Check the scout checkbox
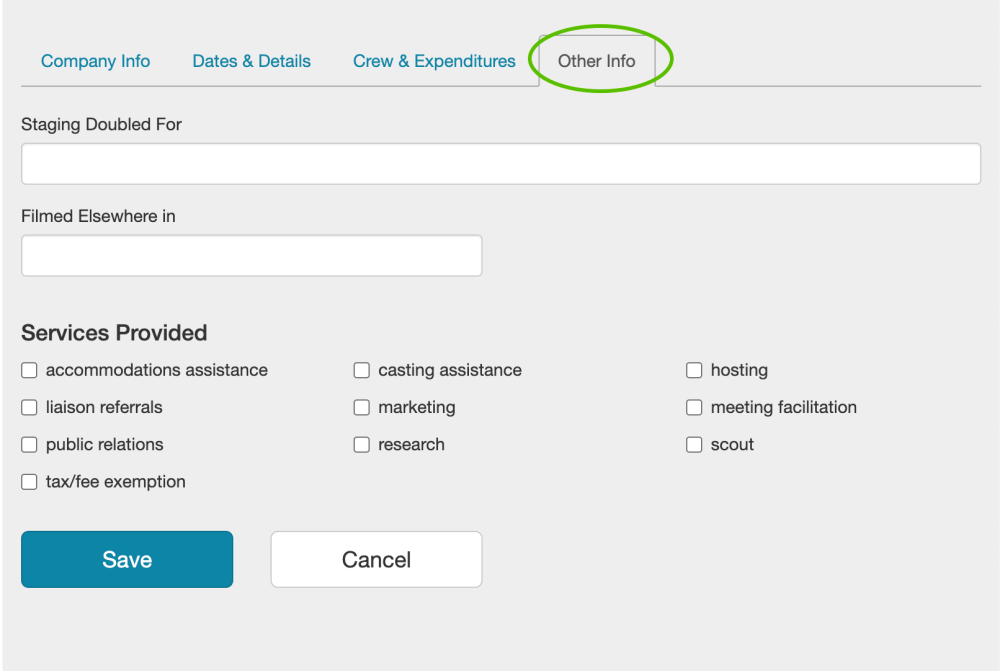This screenshot has width=1000, height=671. (x=694, y=445)
